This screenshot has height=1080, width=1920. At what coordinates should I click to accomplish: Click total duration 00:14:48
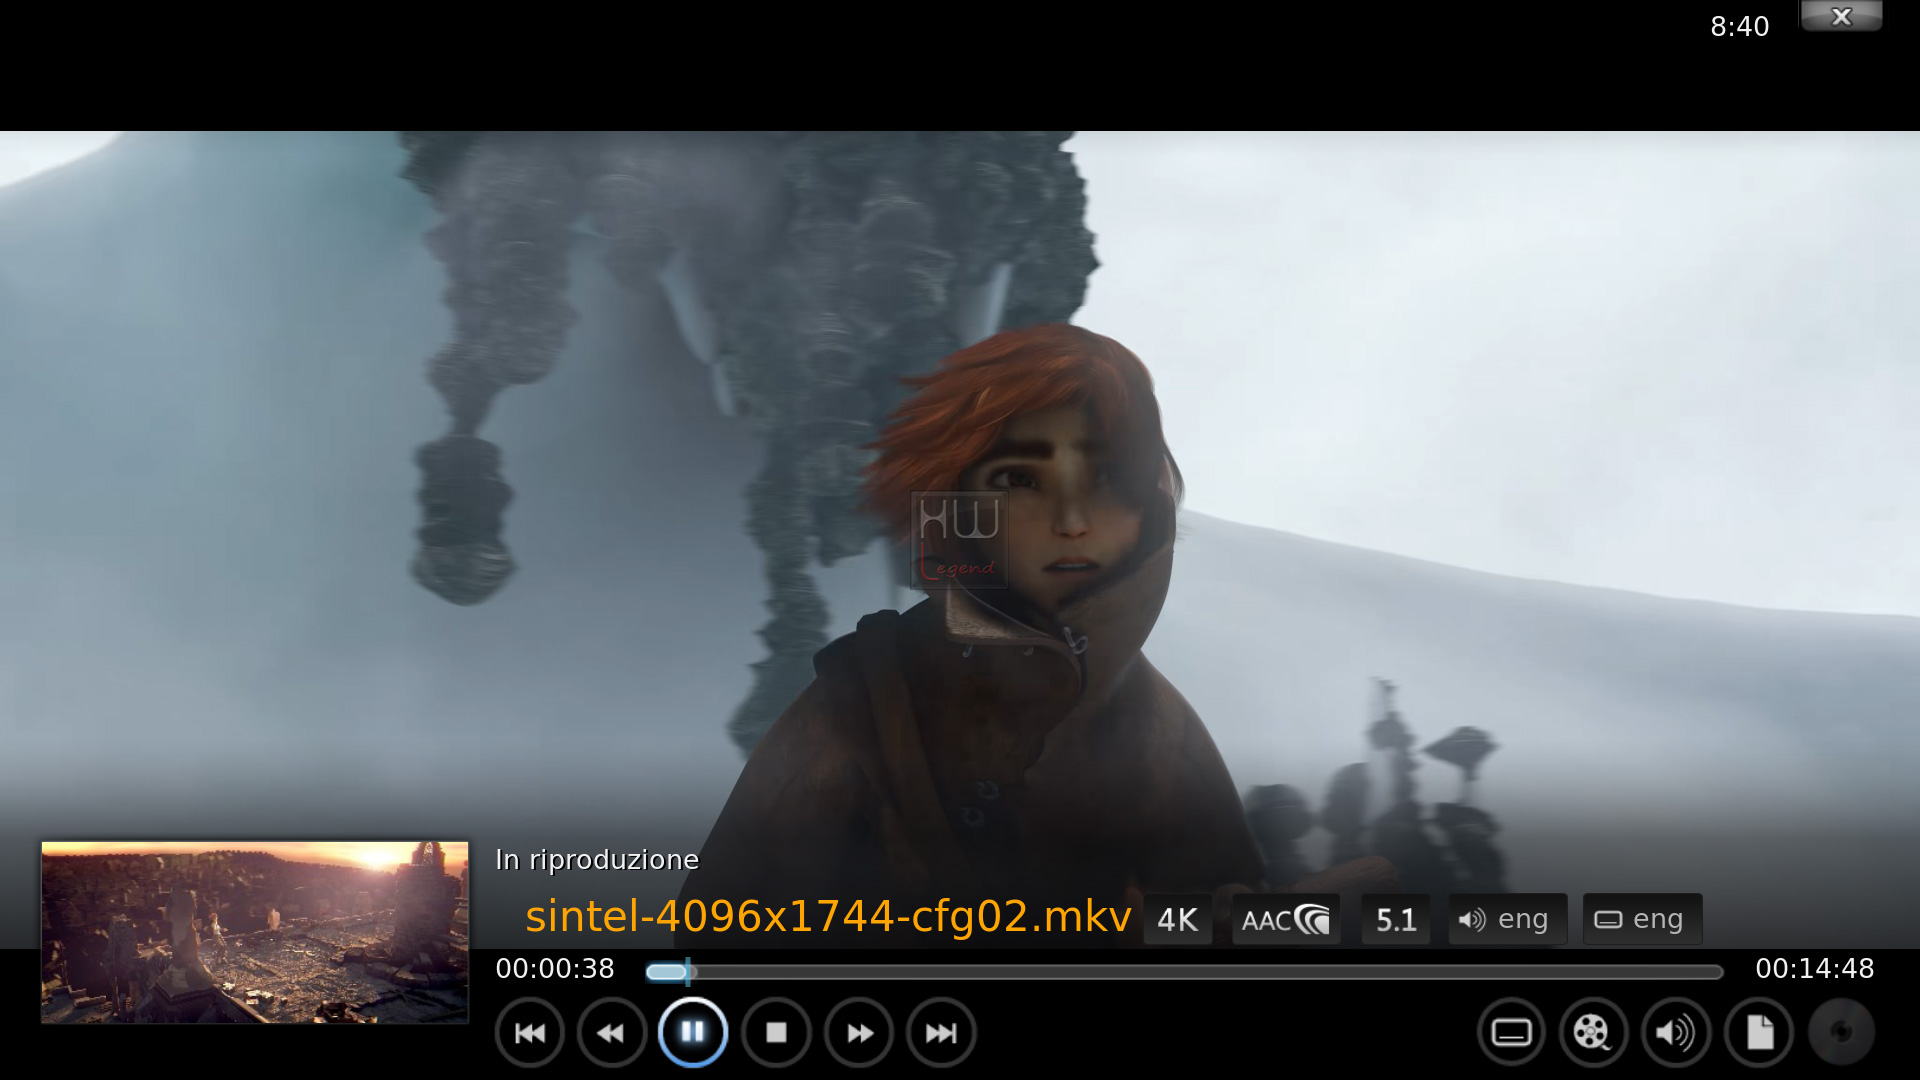[1815, 968]
